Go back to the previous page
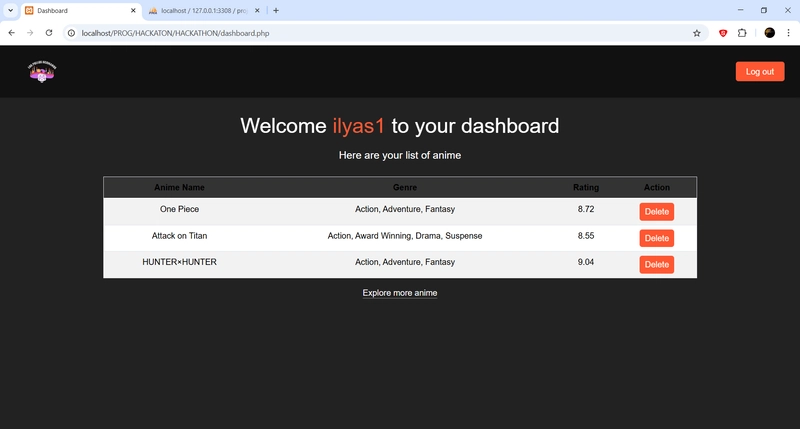 tap(12, 33)
